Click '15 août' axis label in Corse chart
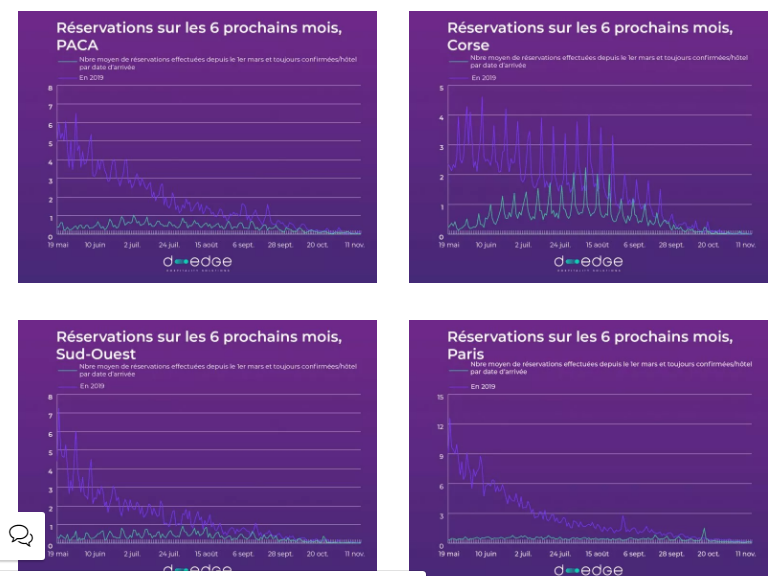The width and height of the screenshot is (783, 576). click(x=597, y=244)
